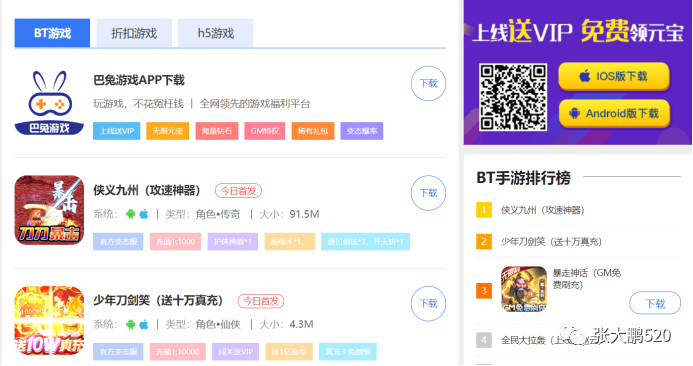Download 侠义九州 via its 下载 button
Screen dimensions: 693x366
tap(428, 193)
